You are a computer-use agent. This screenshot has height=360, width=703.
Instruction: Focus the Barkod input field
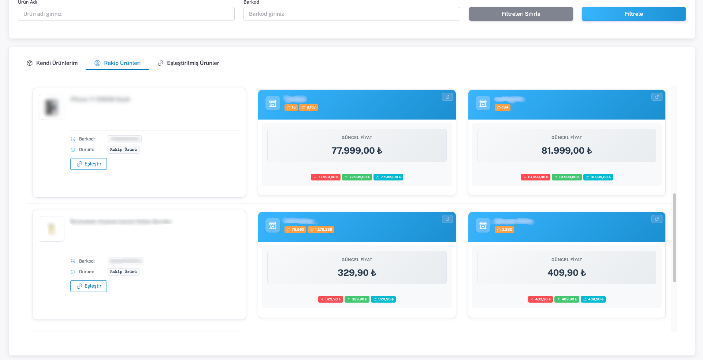coord(352,14)
